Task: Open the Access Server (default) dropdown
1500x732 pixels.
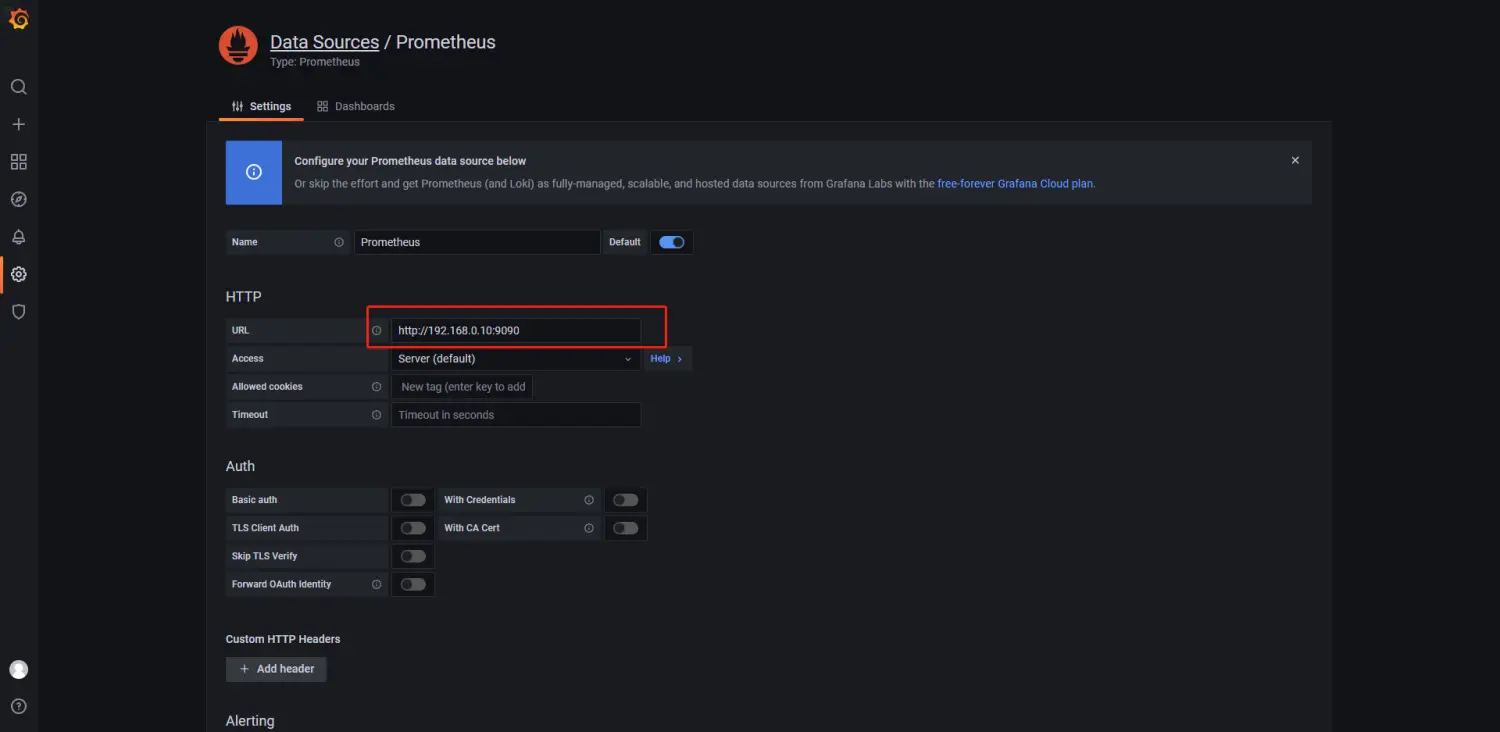Action: [x=515, y=359]
